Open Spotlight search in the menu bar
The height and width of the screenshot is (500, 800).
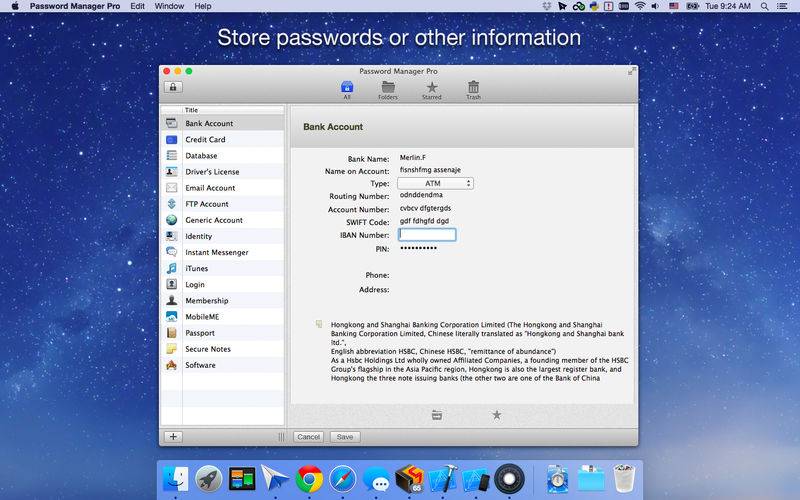point(764,6)
